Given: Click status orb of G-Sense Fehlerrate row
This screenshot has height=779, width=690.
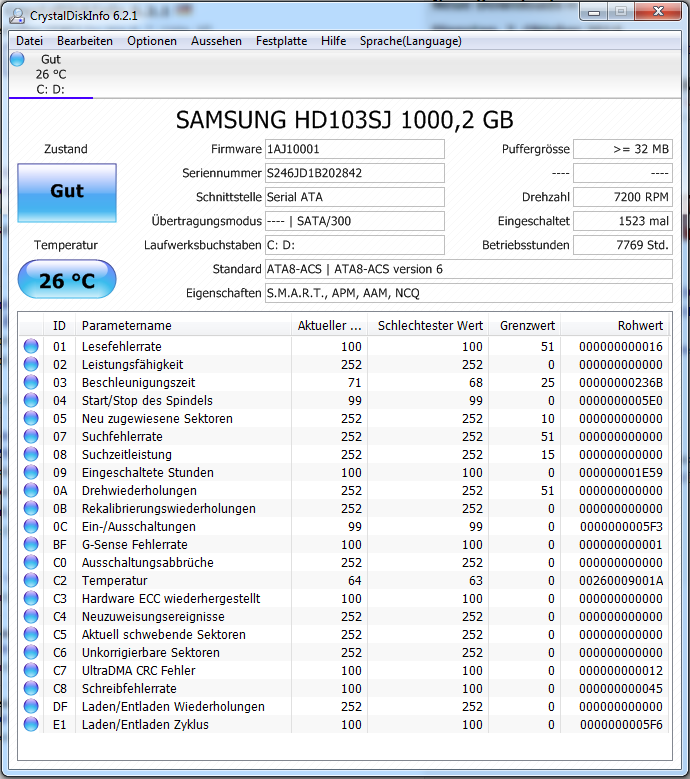Looking at the screenshot, I should click(x=31, y=545).
